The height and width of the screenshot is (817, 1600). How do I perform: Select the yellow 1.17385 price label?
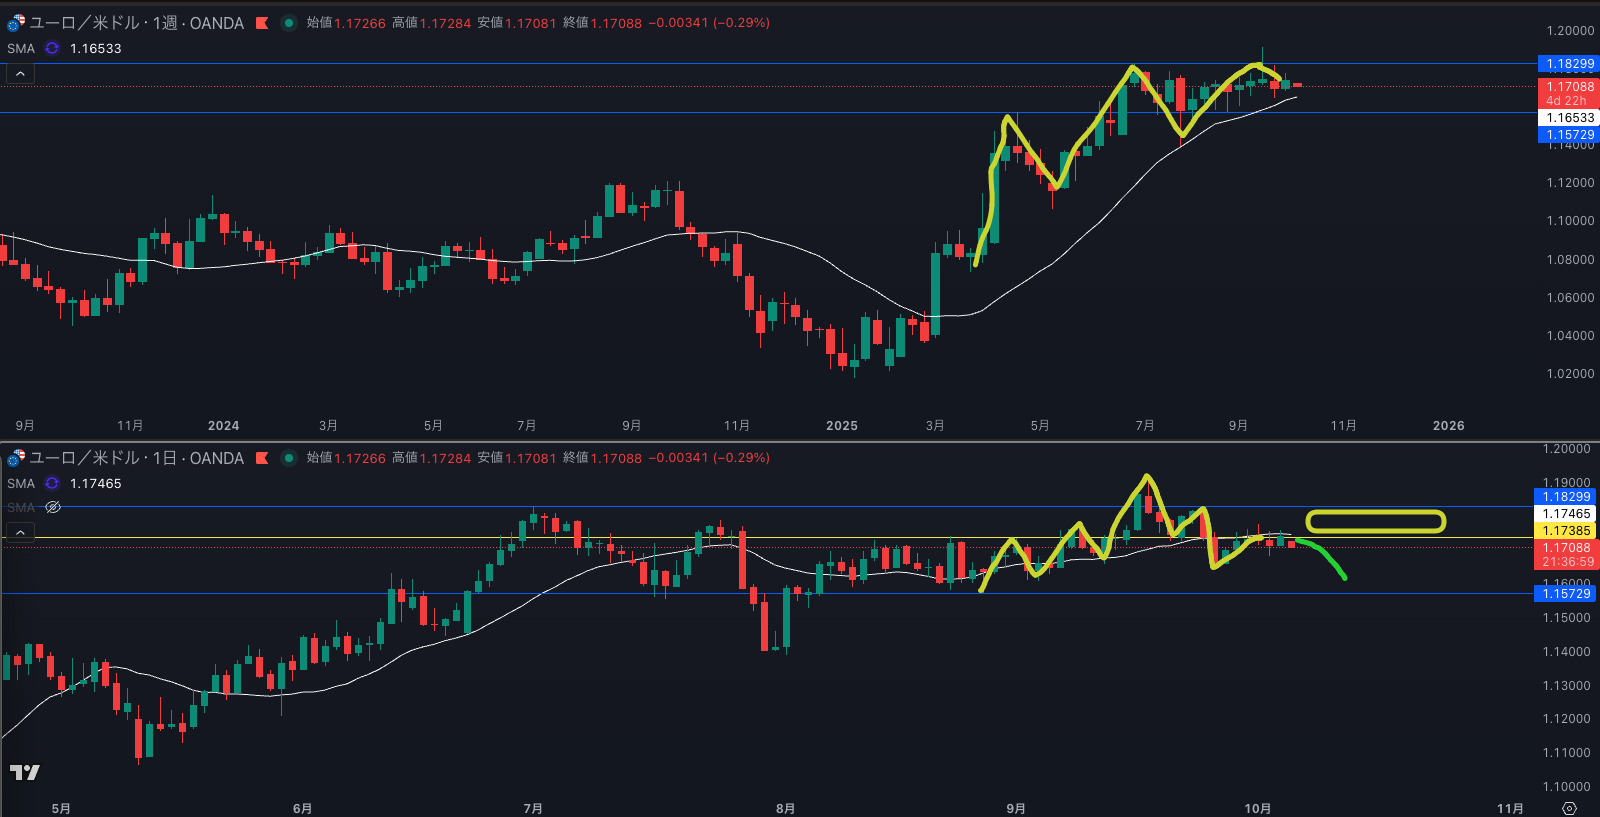[1566, 531]
